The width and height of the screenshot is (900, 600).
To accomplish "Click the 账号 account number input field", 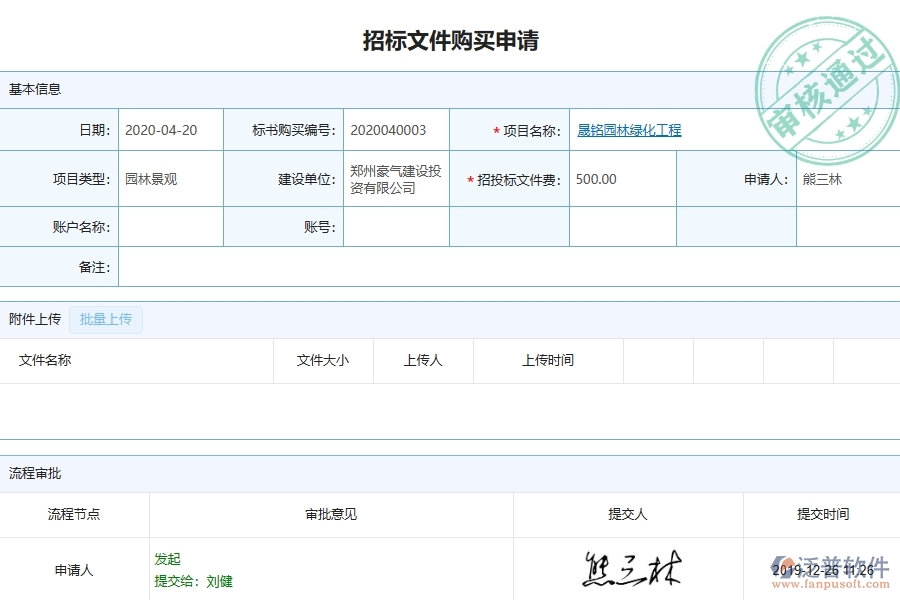I will pos(397,226).
